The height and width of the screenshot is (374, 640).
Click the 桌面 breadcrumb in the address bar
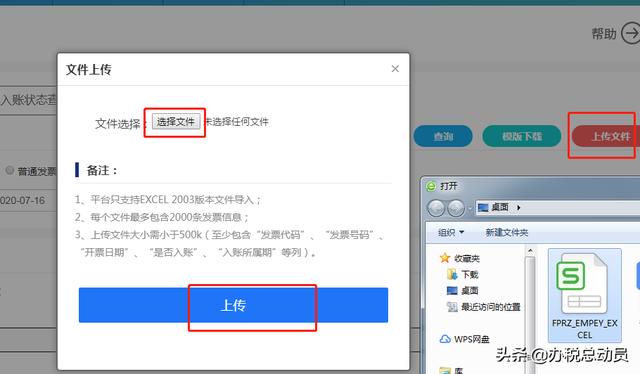500,207
